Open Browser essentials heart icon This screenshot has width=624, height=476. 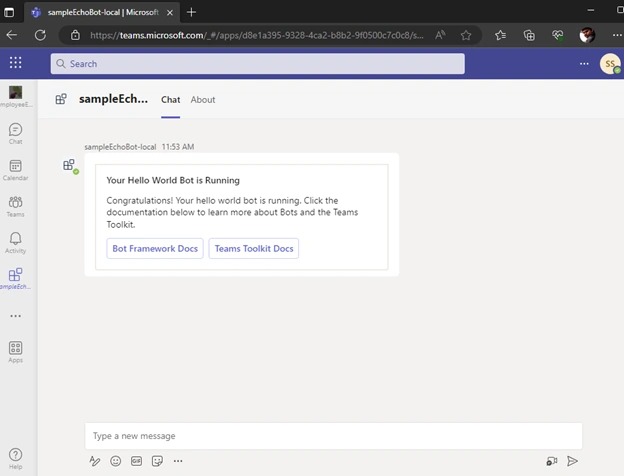pyautogui.click(x=558, y=35)
